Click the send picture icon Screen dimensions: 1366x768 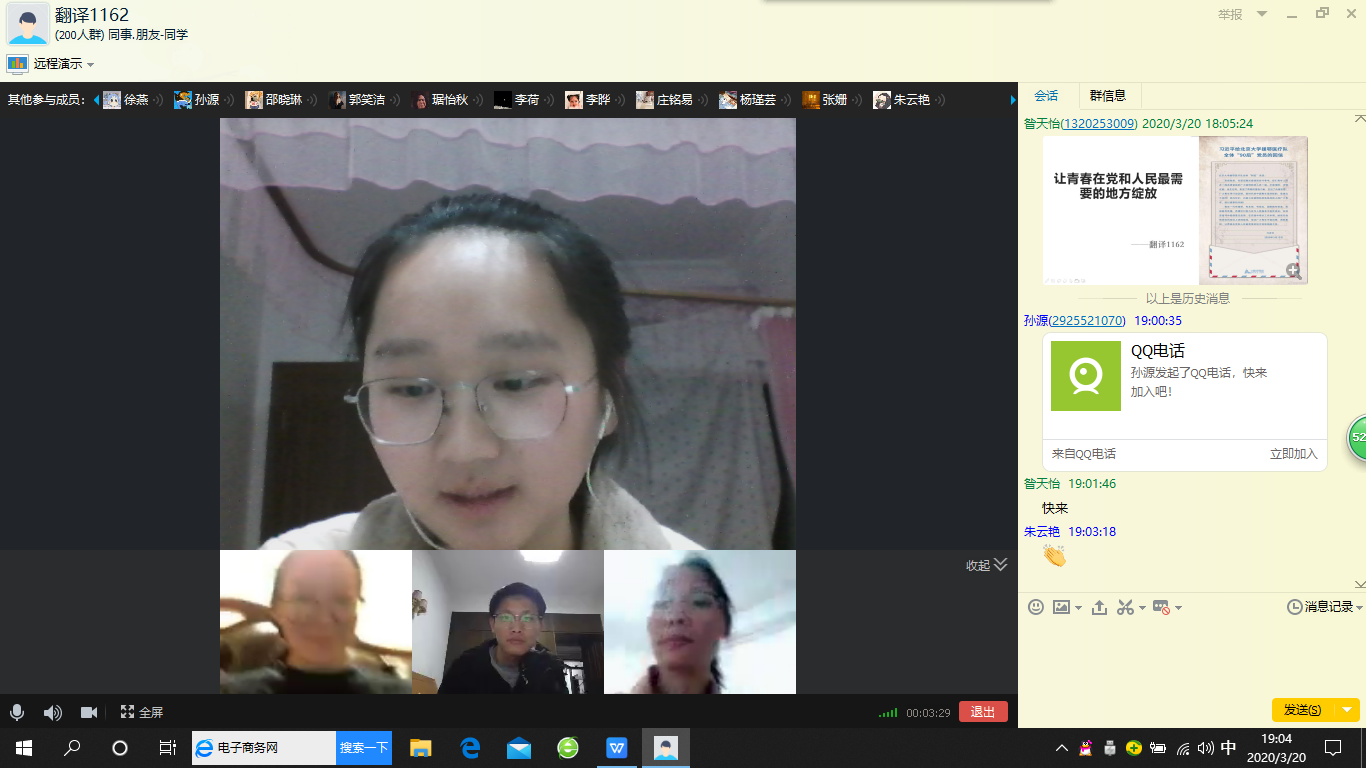click(x=1061, y=607)
